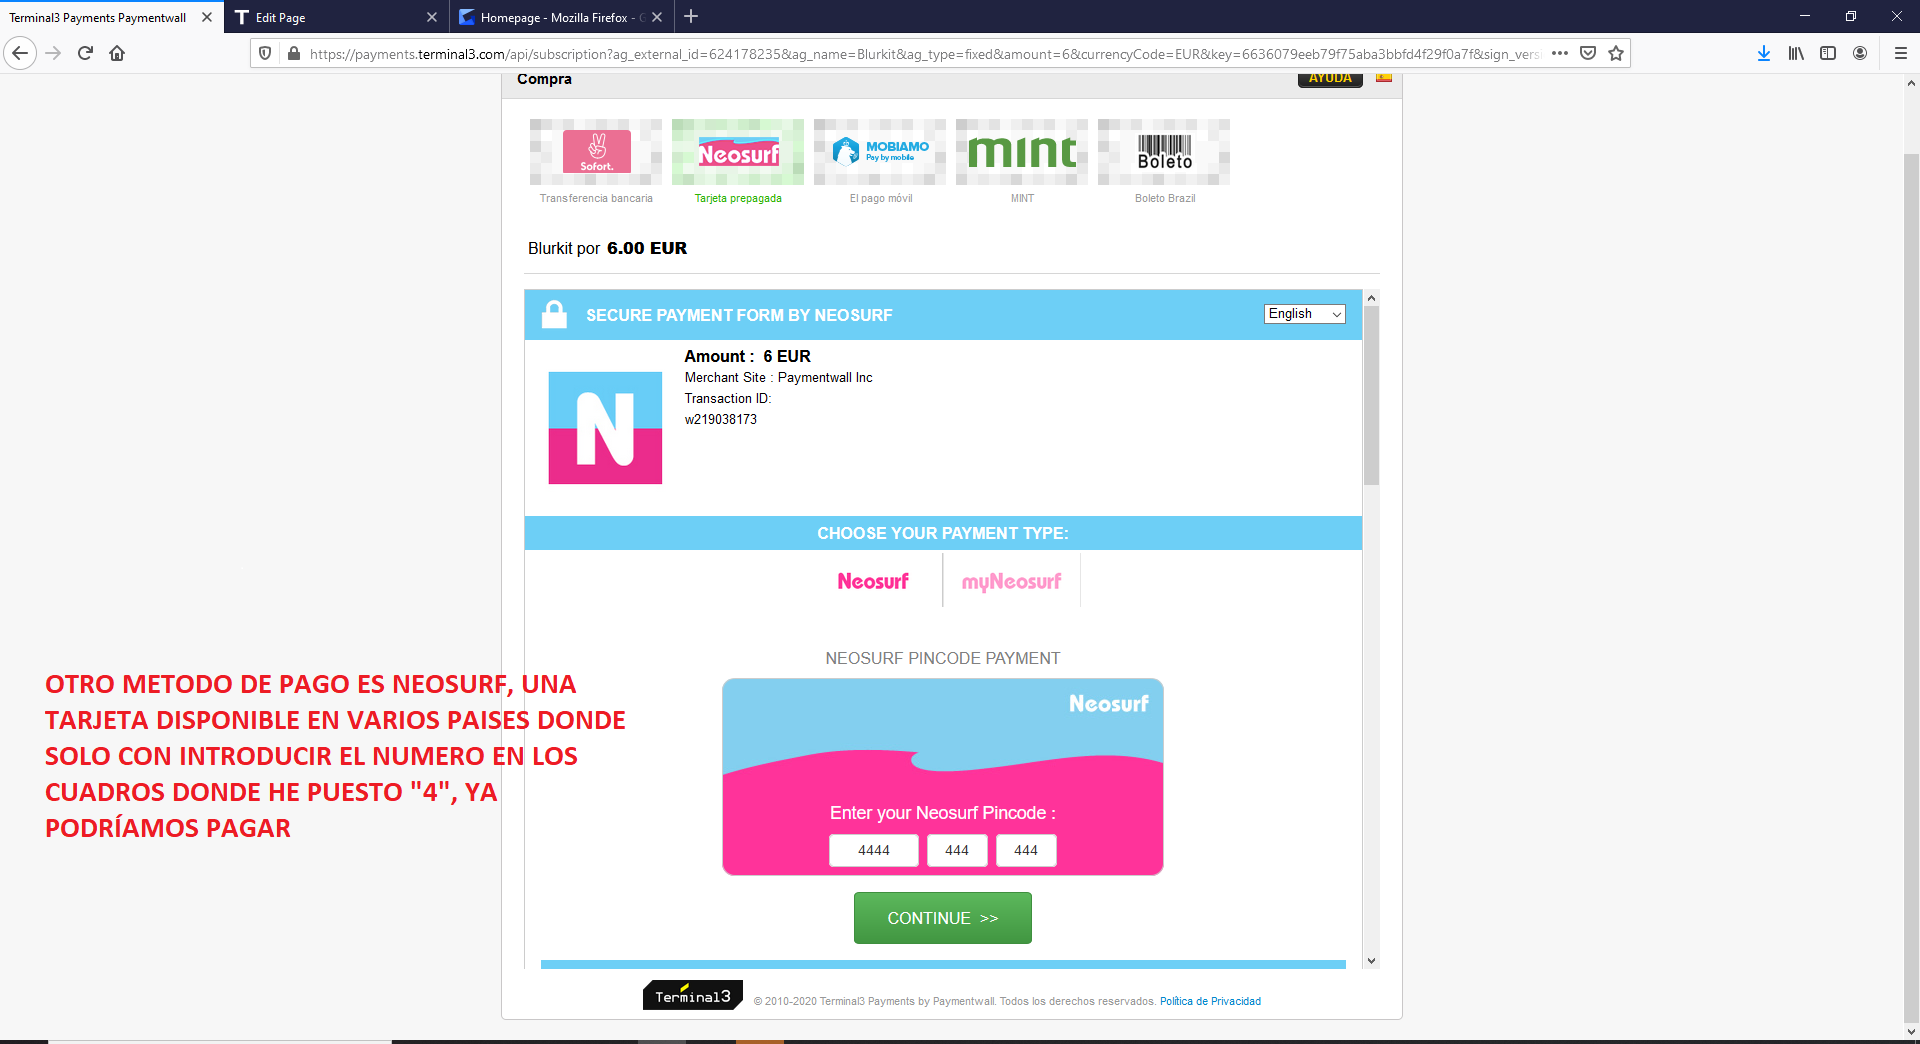Open the library bookshelf icon
1920x1044 pixels.
[x=1796, y=53]
